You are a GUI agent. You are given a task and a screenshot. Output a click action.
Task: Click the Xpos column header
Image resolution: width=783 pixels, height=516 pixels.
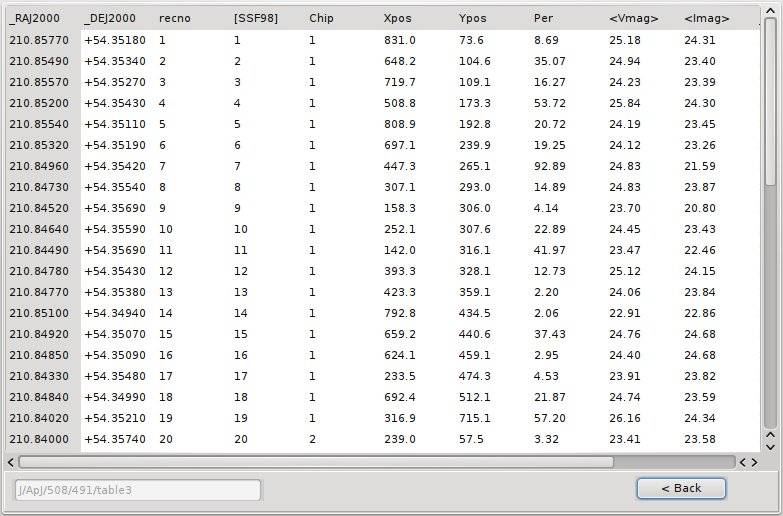click(397, 18)
